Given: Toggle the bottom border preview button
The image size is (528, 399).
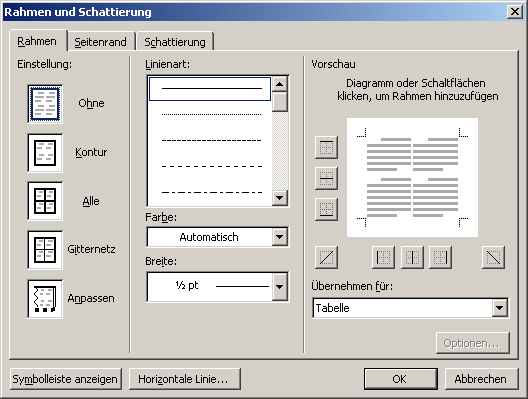Looking at the screenshot, I should [326, 209].
